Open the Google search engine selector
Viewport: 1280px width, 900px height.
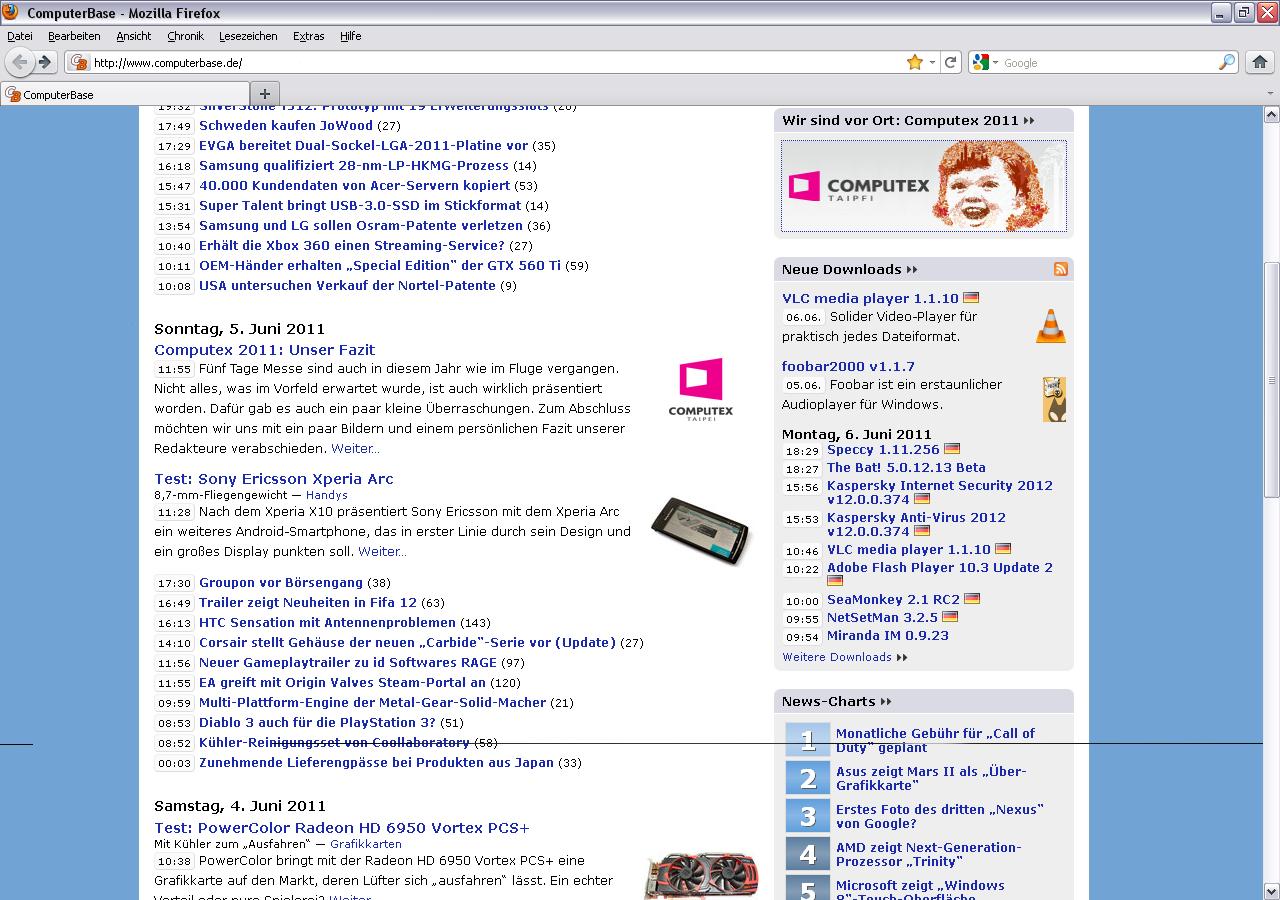click(x=986, y=62)
